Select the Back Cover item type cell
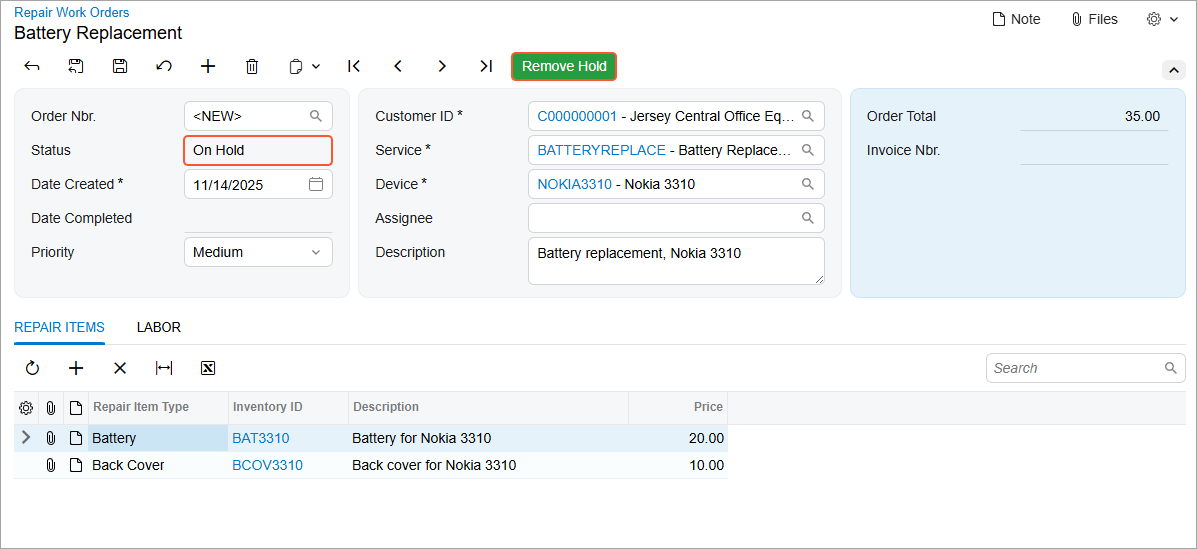Image resolution: width=1197 pixels, height=549 pixels. 158,465
